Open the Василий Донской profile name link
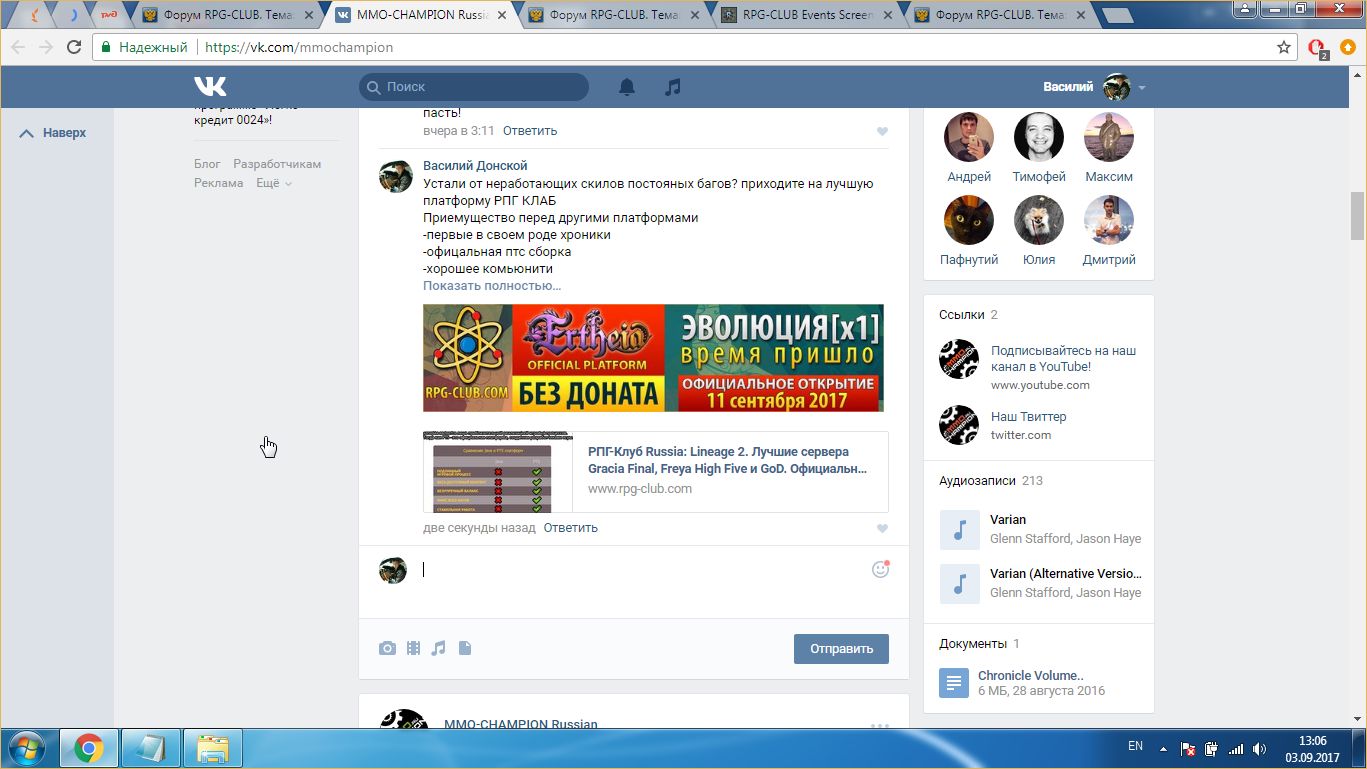This screenshot has width=1367, height=769. pyautogui.click(x=475, y=166)
